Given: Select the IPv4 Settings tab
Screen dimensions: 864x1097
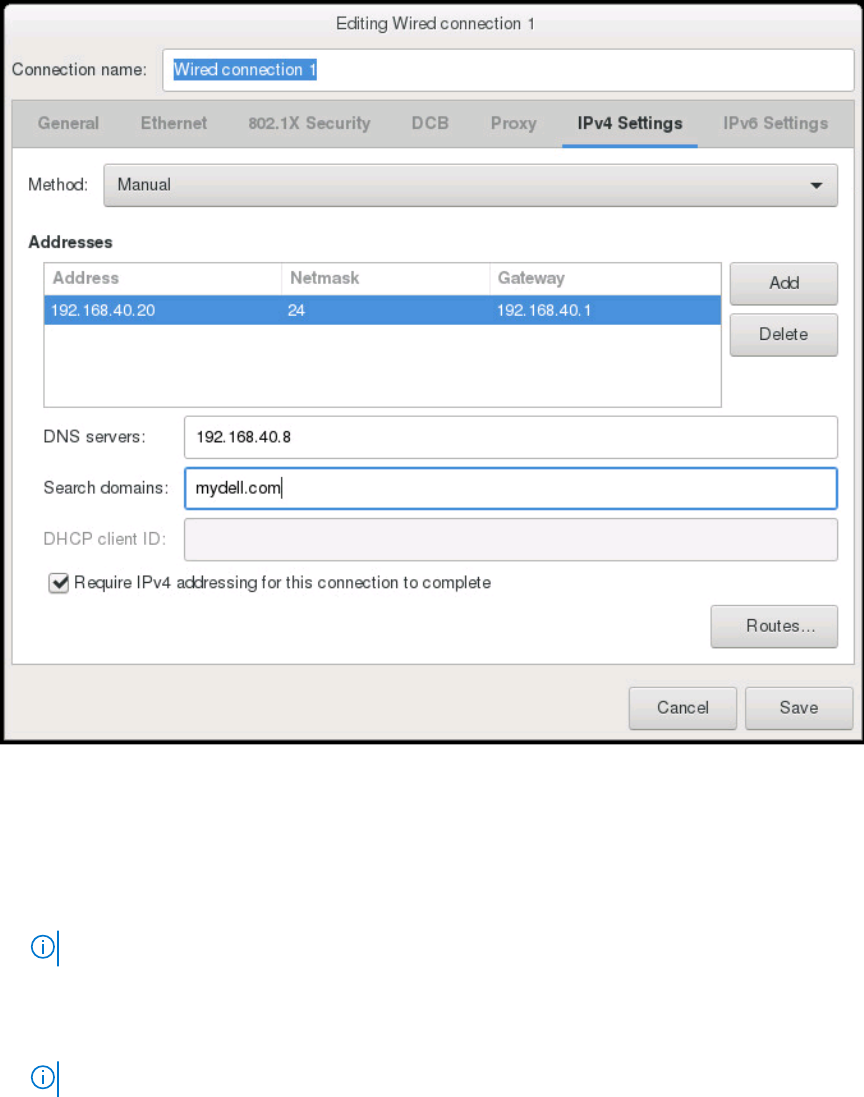Looking at the screenshot, I should tap(630, 123).
